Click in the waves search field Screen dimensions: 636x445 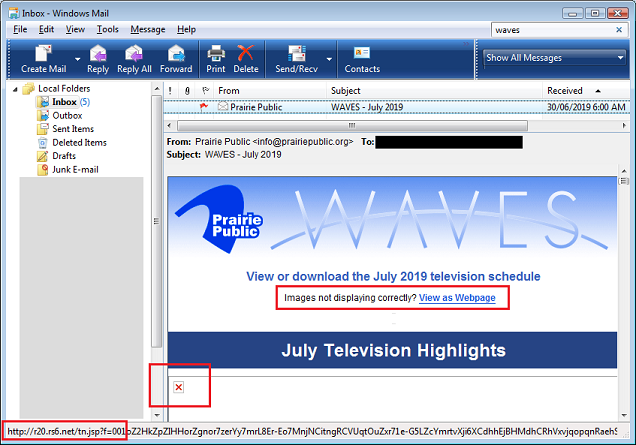point(552,30)
